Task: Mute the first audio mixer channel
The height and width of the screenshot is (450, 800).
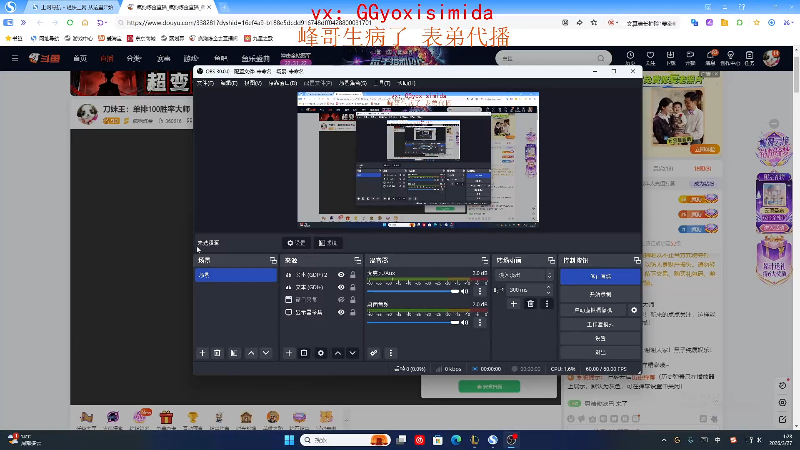Action: [465, 291]
